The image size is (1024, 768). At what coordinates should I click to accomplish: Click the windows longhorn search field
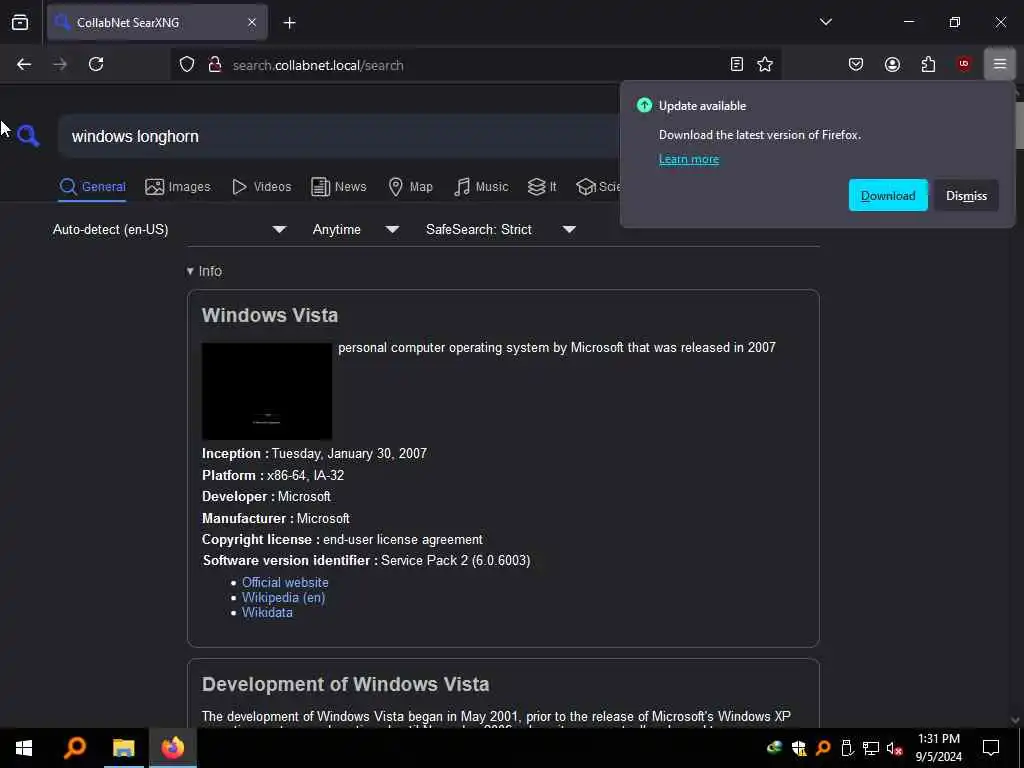coord(340,136)
